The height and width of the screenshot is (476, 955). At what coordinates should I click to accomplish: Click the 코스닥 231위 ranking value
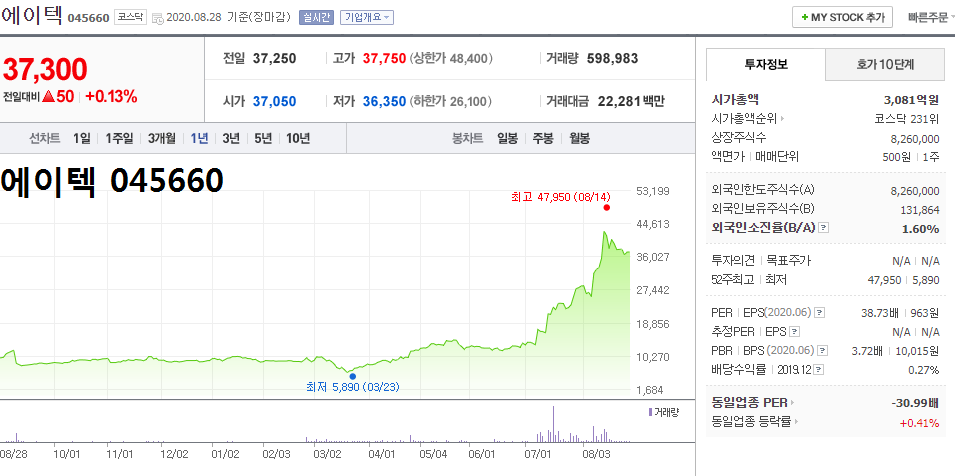pos(906,119)
